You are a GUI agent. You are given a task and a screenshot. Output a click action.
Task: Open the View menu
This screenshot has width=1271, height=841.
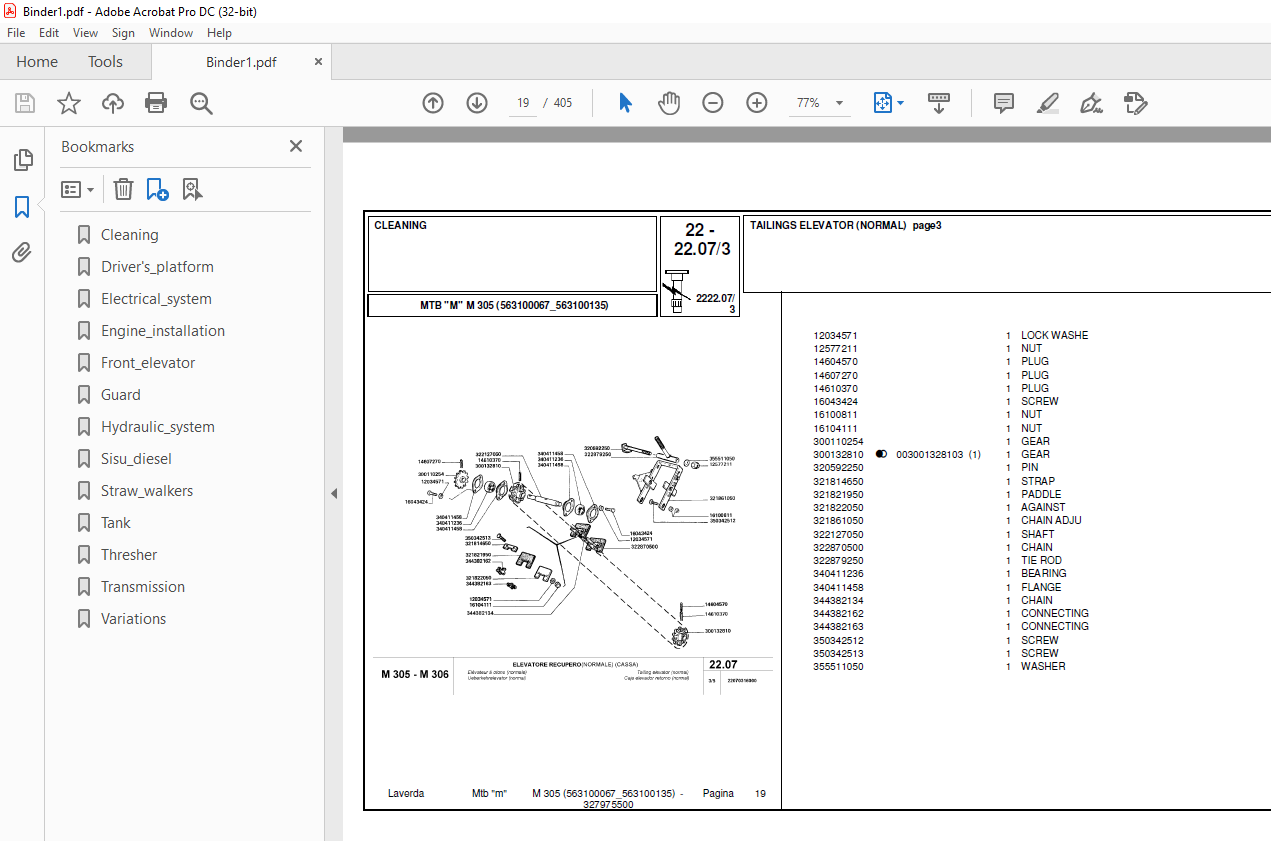pyautogui.click(x=86, y=33)
